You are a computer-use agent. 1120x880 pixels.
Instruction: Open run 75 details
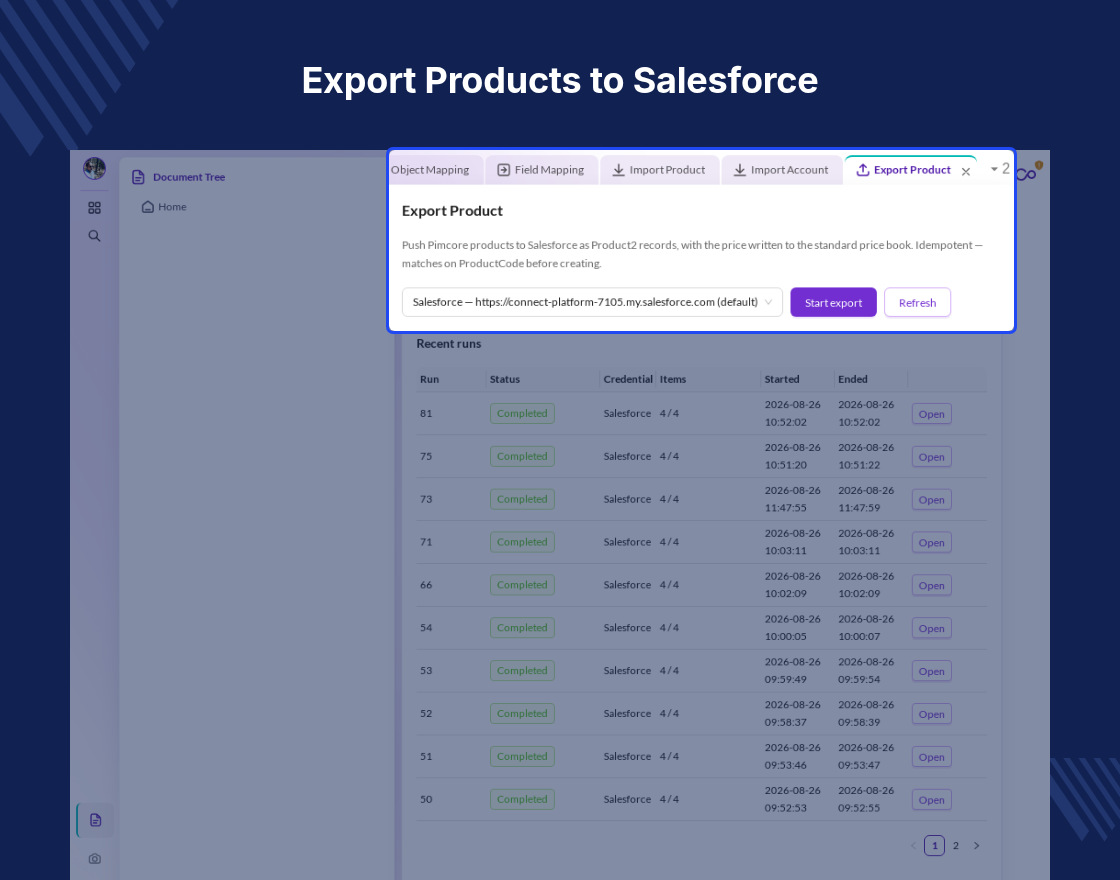pos(931,456)
